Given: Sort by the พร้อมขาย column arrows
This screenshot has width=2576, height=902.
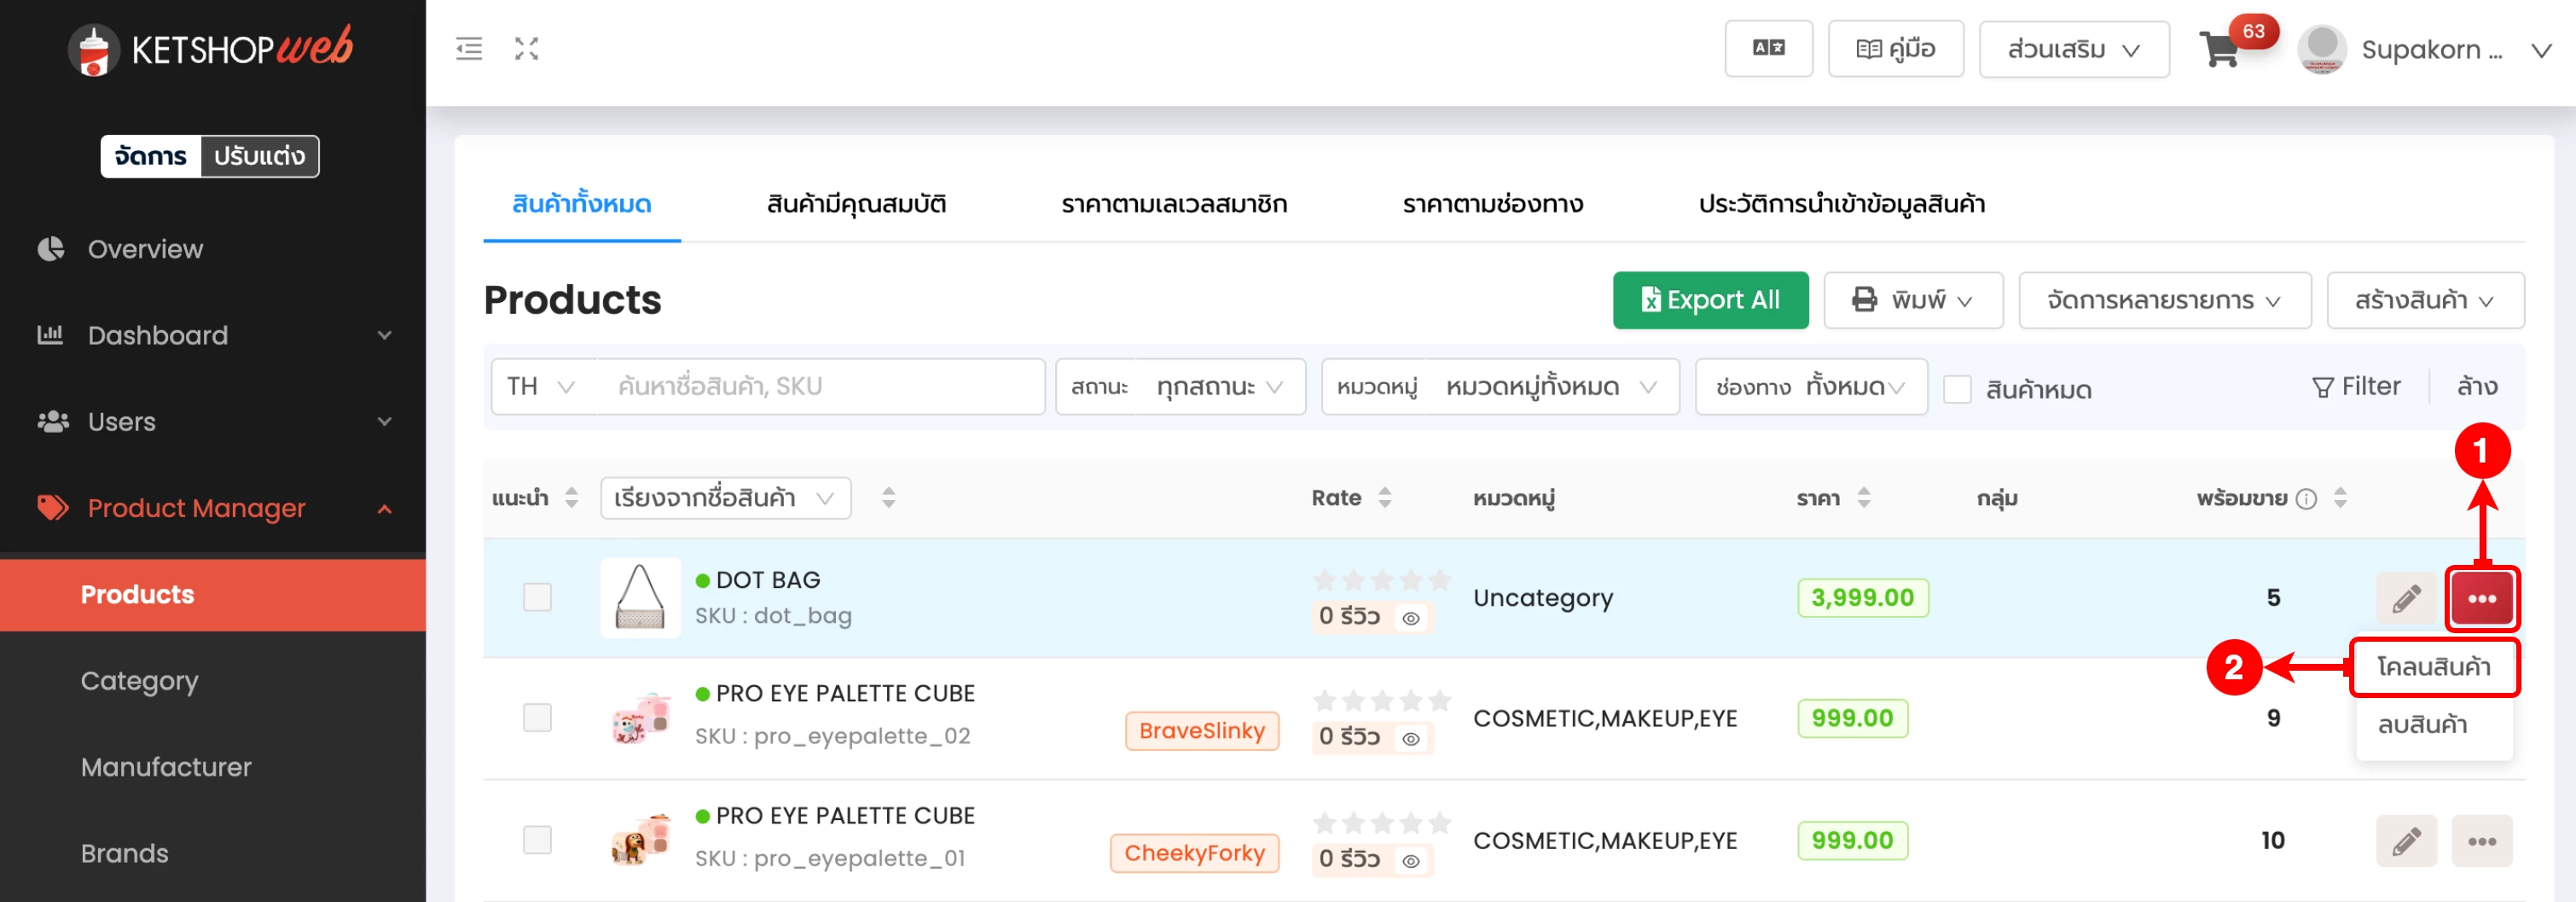Looking at the screenshot, I should [x=2340, y=497].
